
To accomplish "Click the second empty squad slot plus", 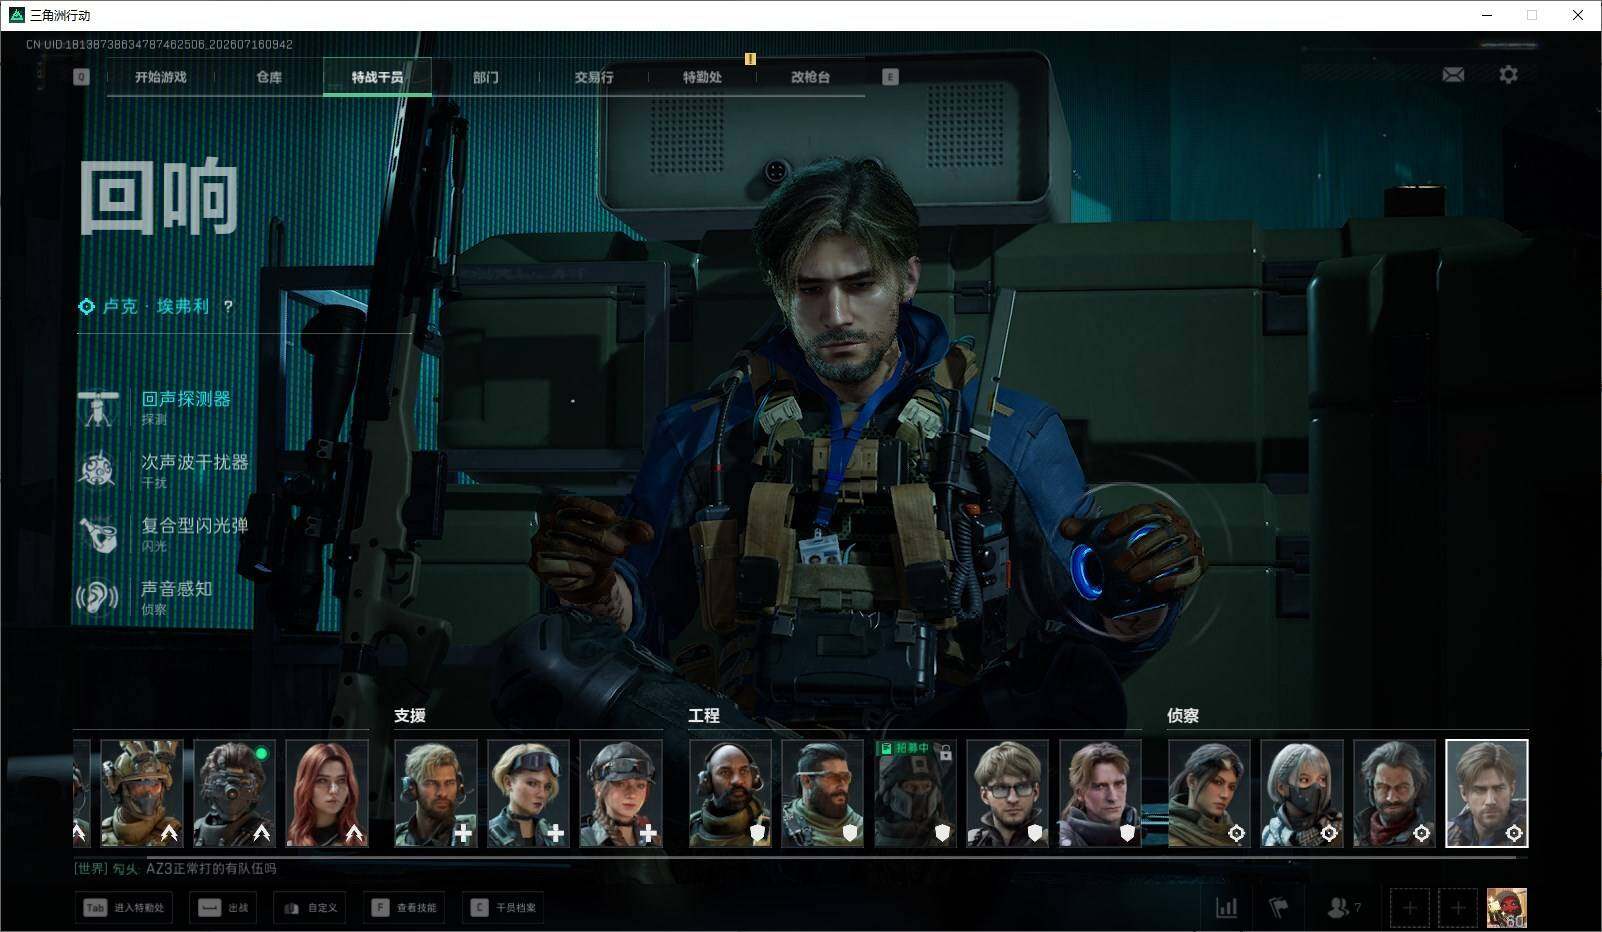I will [x=1457, y=908].
